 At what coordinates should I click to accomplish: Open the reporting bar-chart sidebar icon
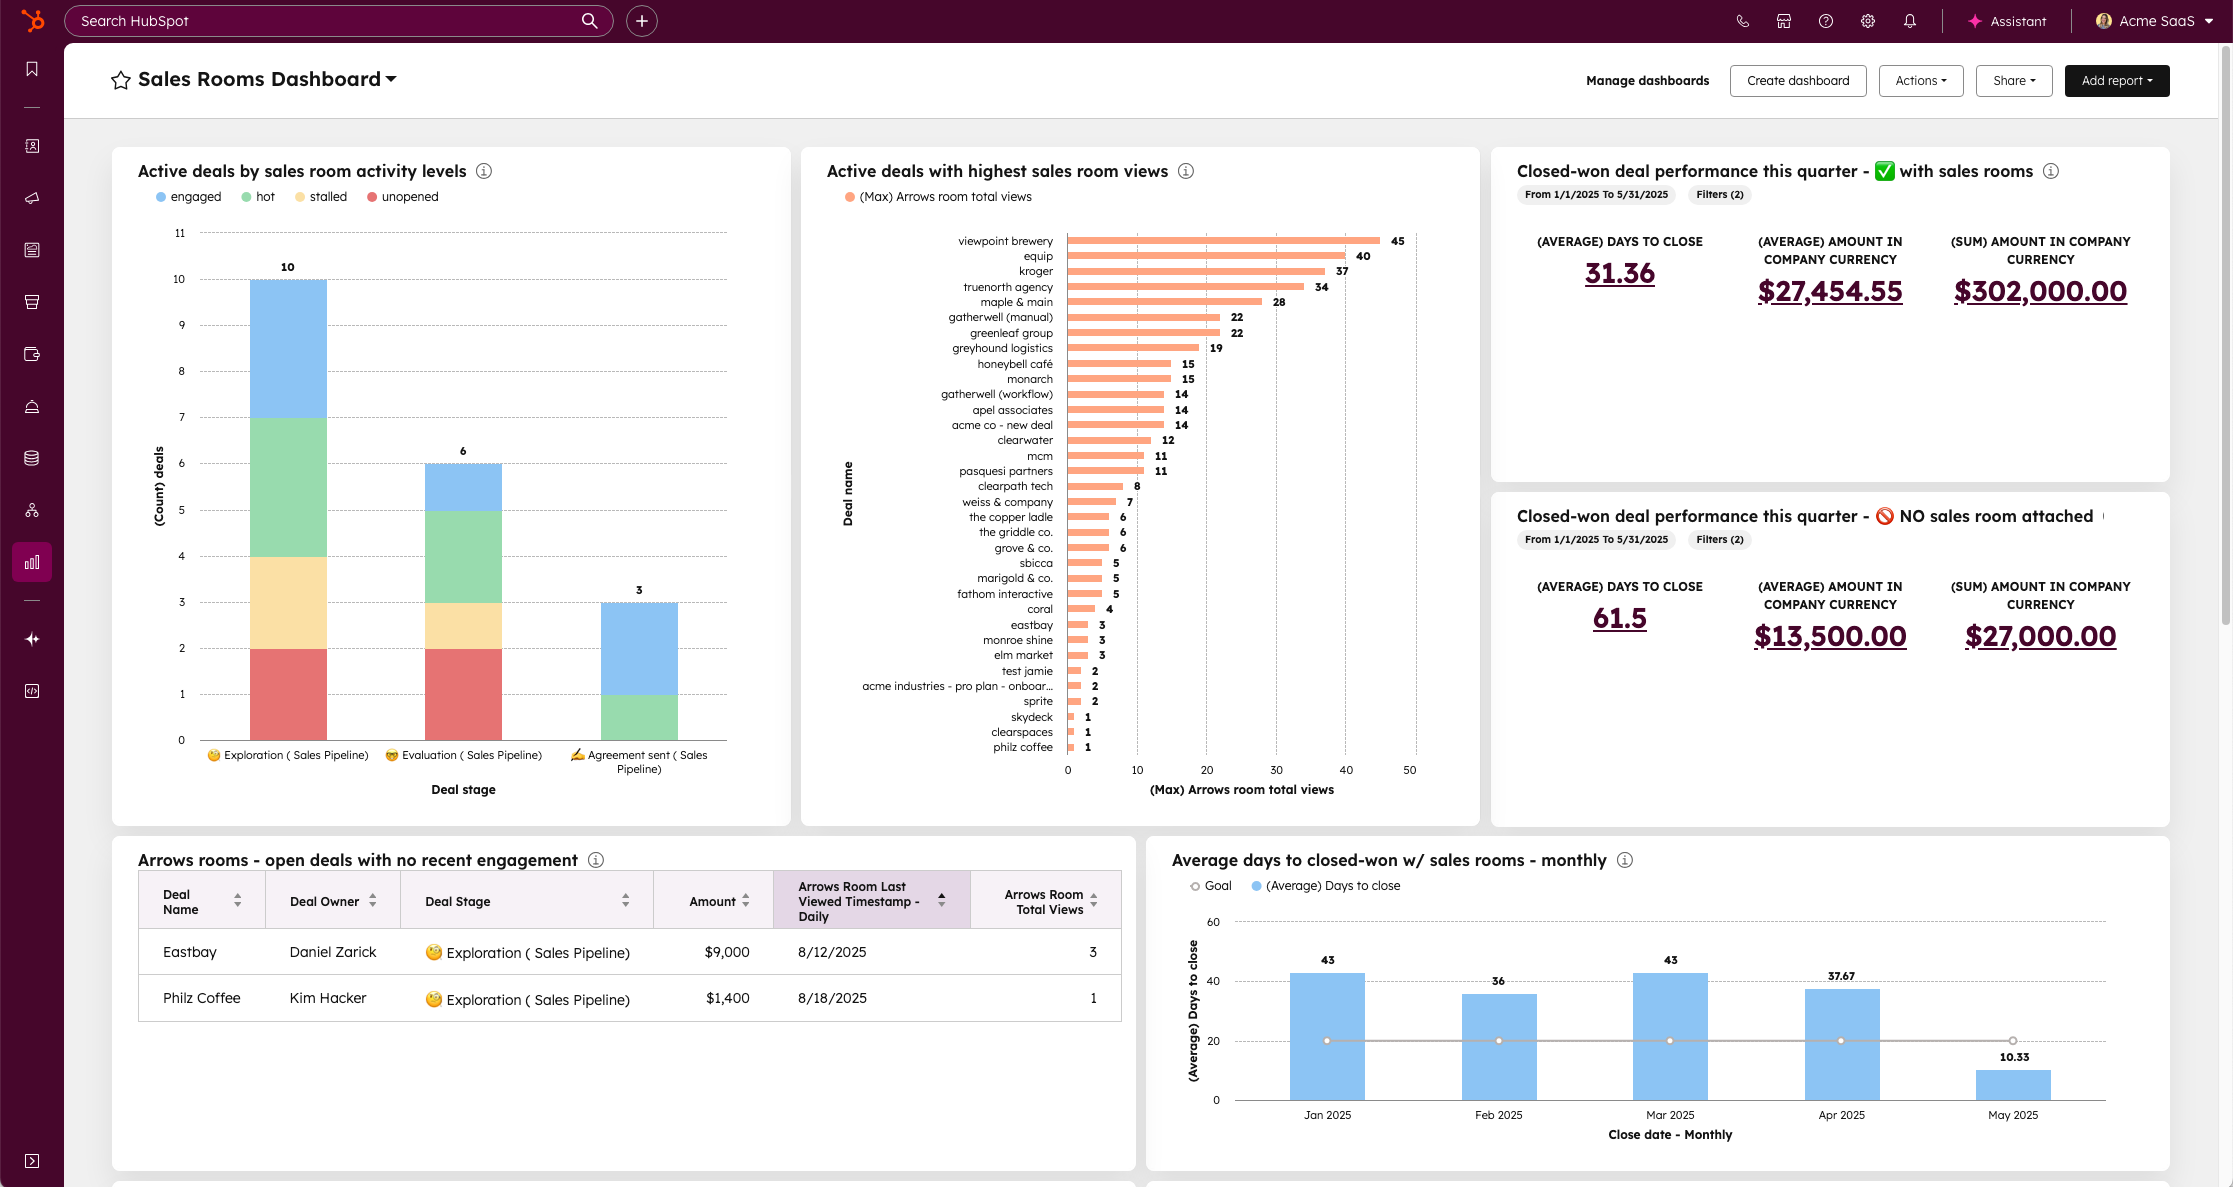pyautogui.click(x=32, y=562)
